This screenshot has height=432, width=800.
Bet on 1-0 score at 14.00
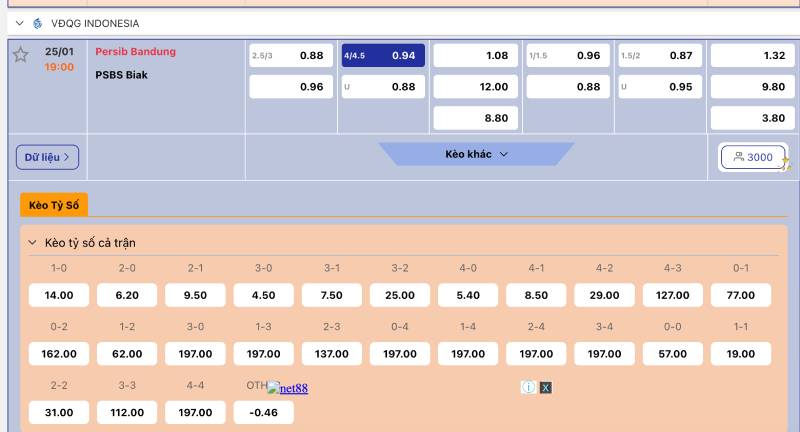[x=59, y=295]
